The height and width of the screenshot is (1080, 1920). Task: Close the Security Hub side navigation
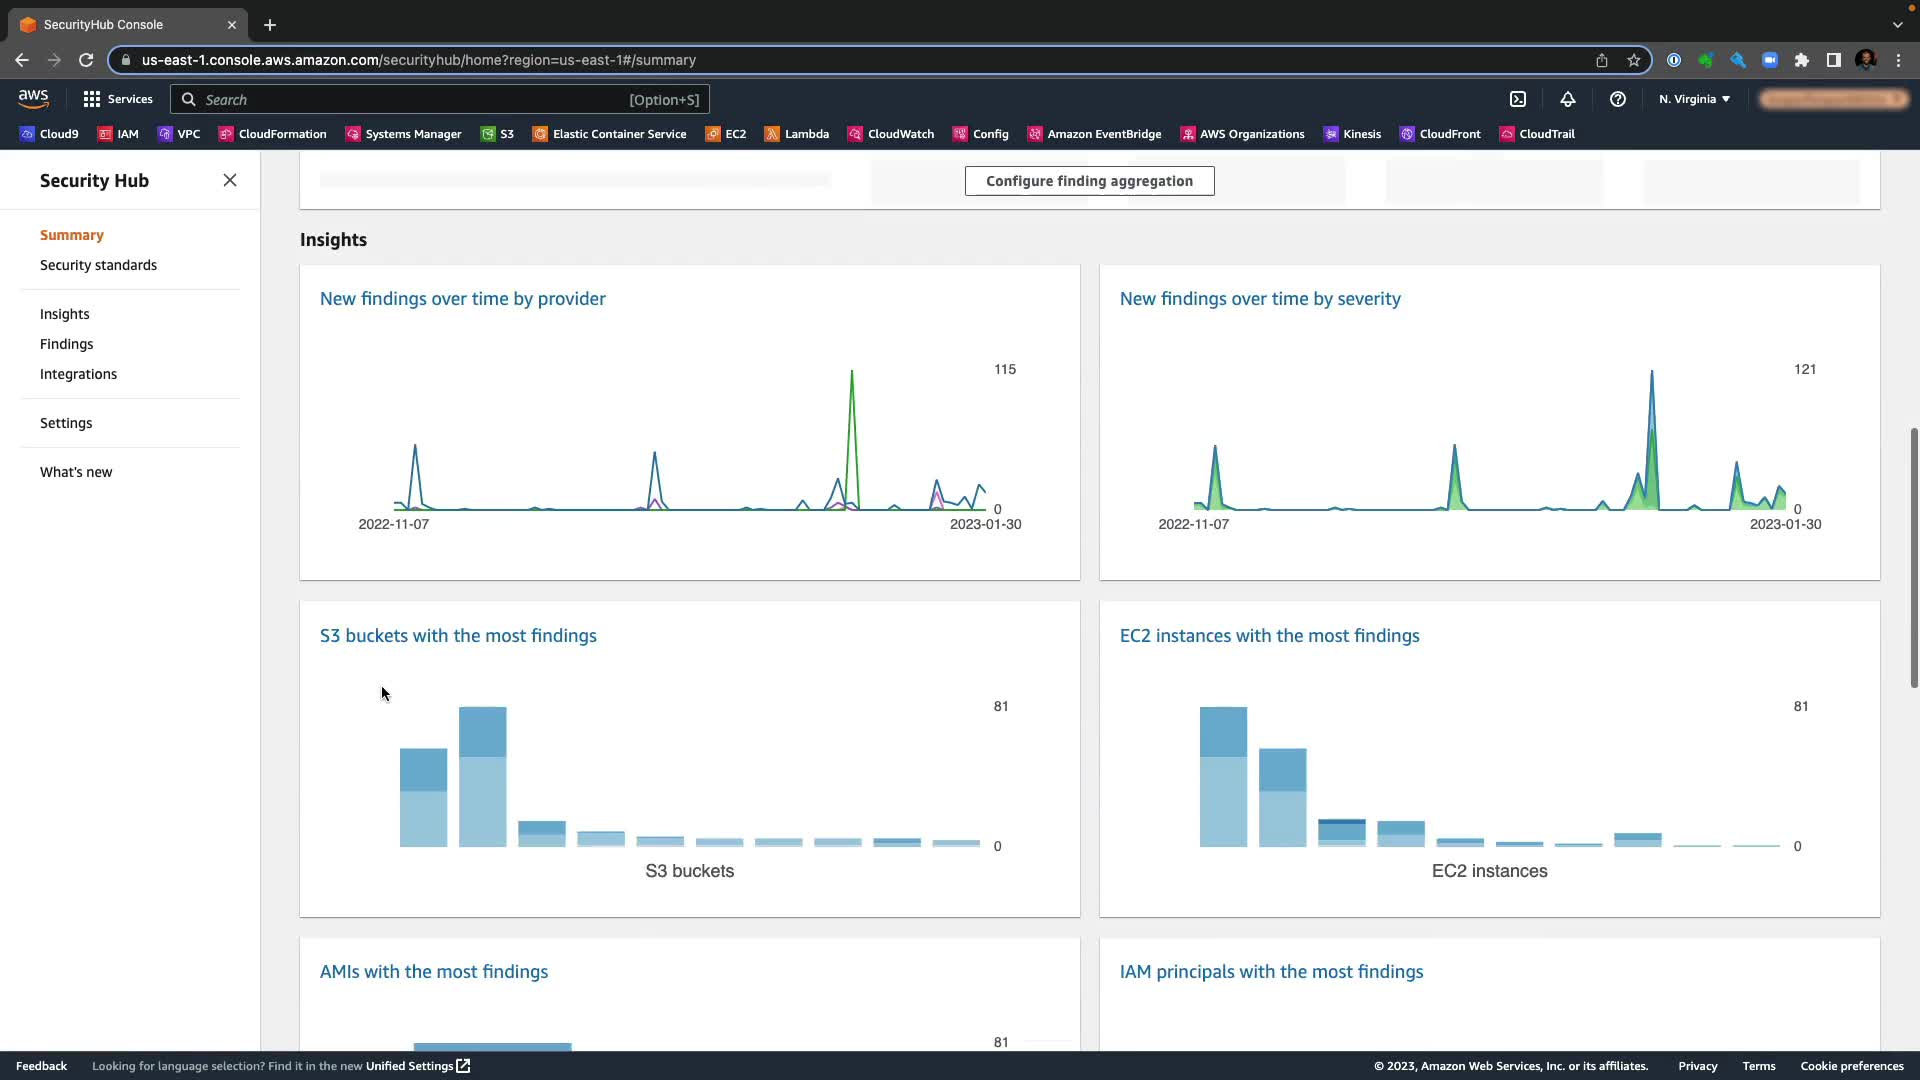(230, 180)
